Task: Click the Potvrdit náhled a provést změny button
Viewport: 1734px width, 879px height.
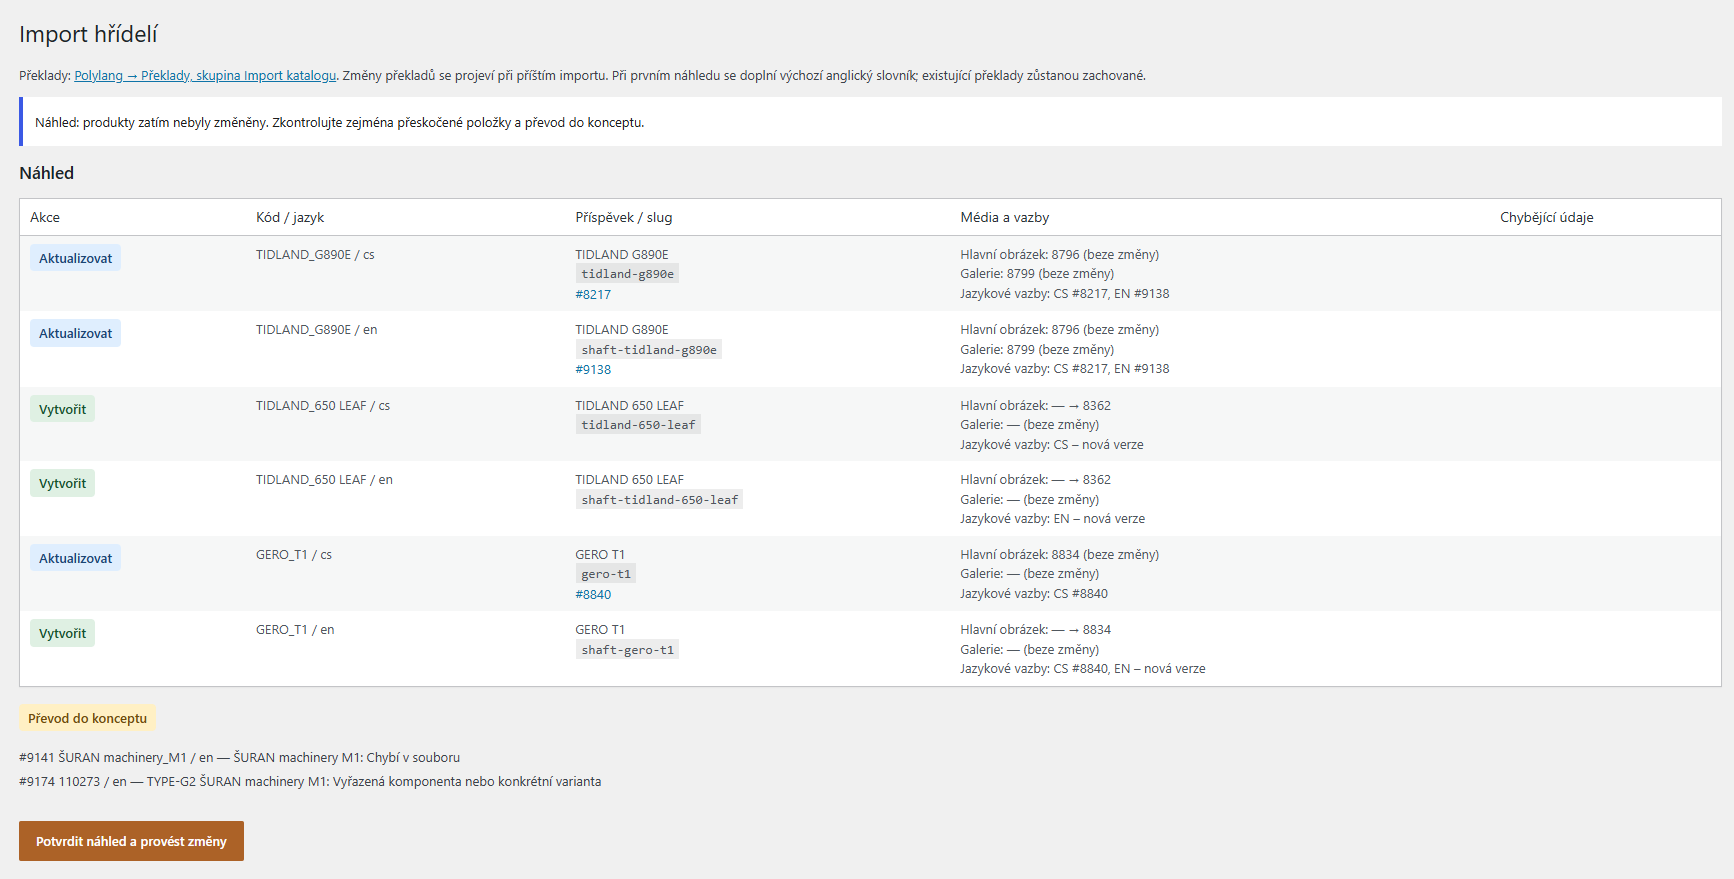Action: (131, 841)
